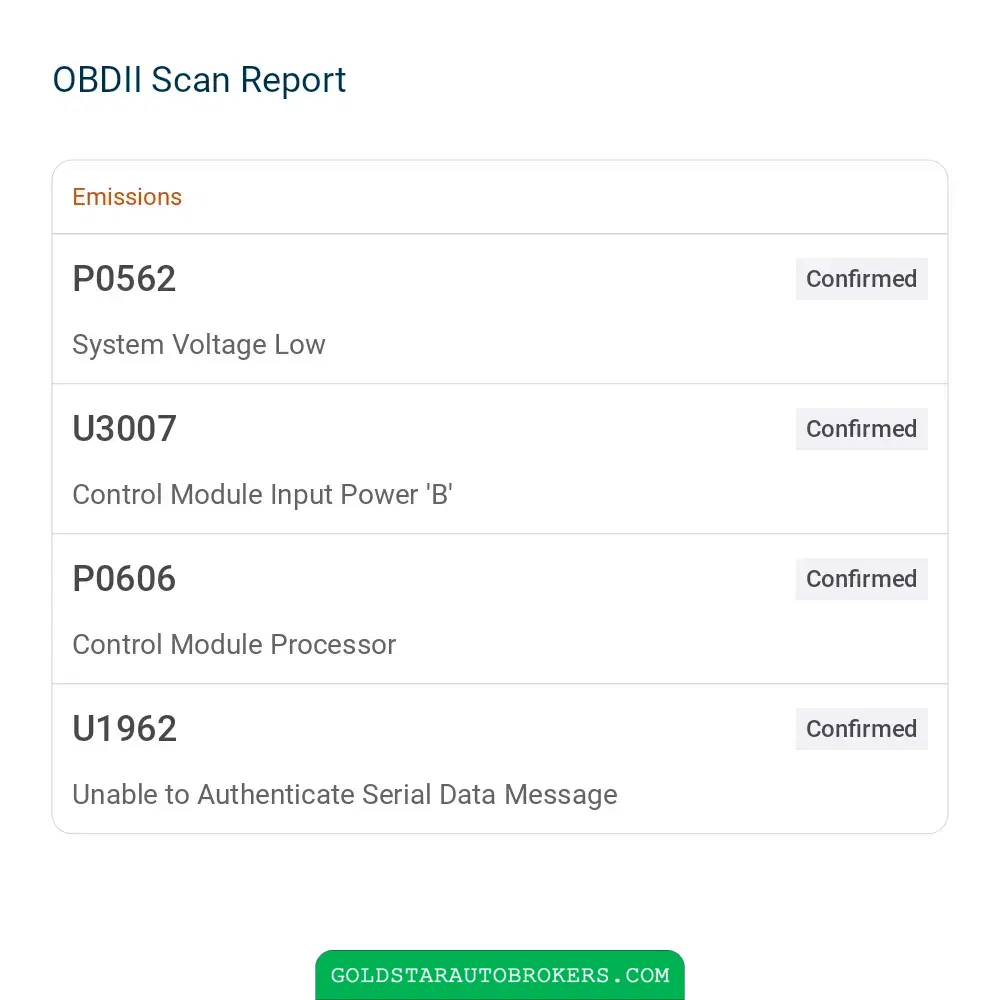Image resolution: width=1000 pixels, height=1000 pixels.
Task: Click the Confirmed badge for P0606
Action: click(861, 578)
